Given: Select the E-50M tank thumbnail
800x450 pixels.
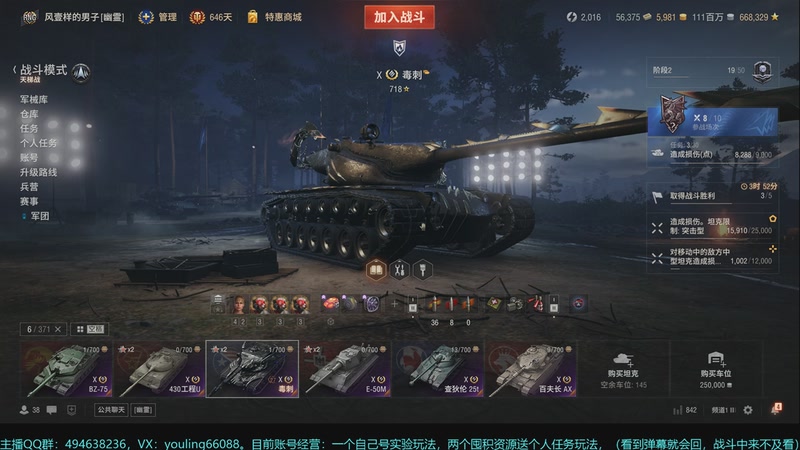Looking at the screenshot, I should 346,369.
